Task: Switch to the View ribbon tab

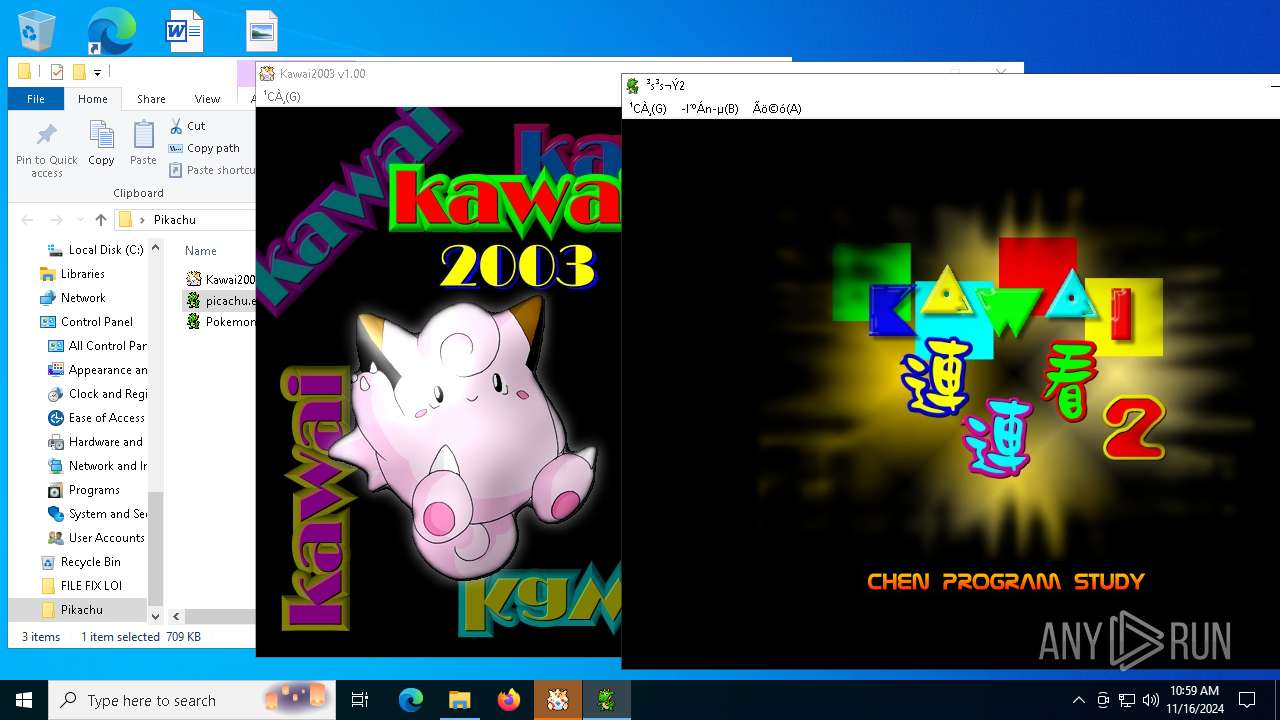Action: point(207,99)
